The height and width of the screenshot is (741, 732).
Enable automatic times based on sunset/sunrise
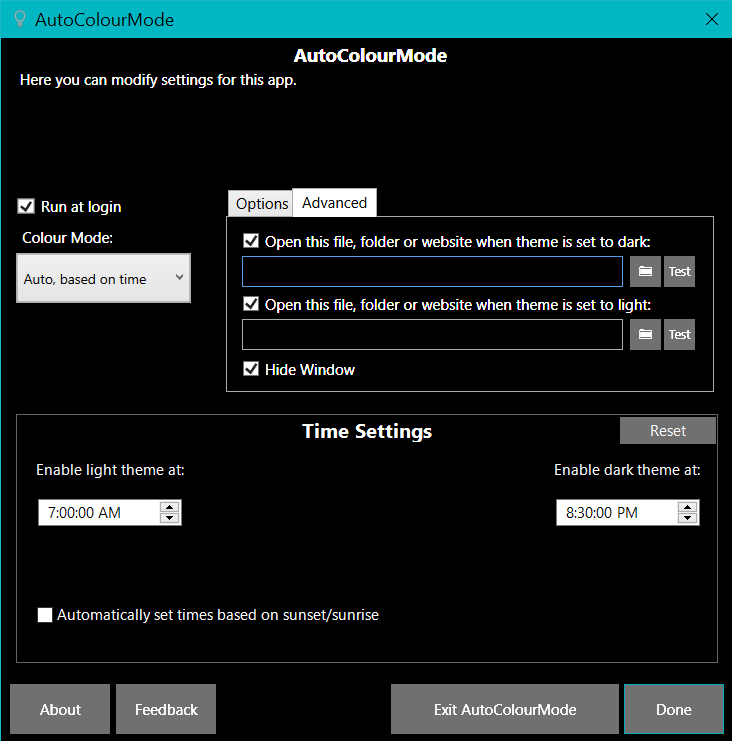45,615
